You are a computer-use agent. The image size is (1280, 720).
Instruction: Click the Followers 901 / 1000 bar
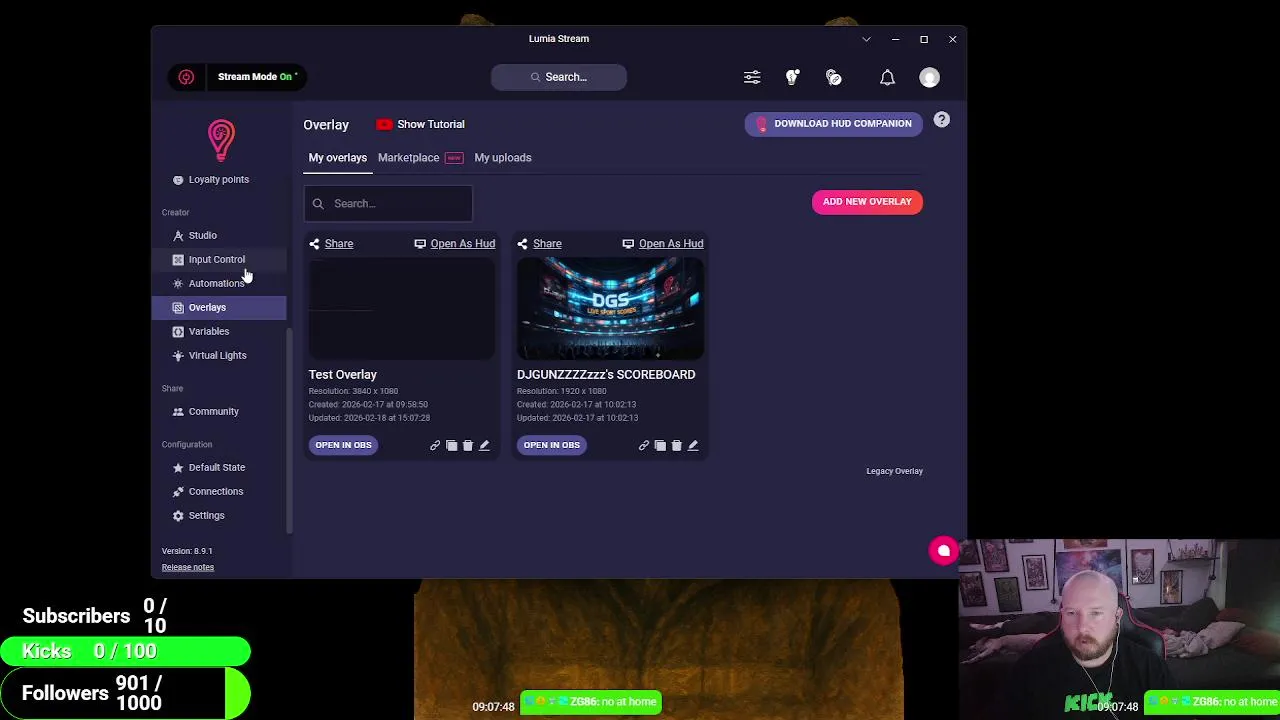pyautogui.click(x=125, y=693)
